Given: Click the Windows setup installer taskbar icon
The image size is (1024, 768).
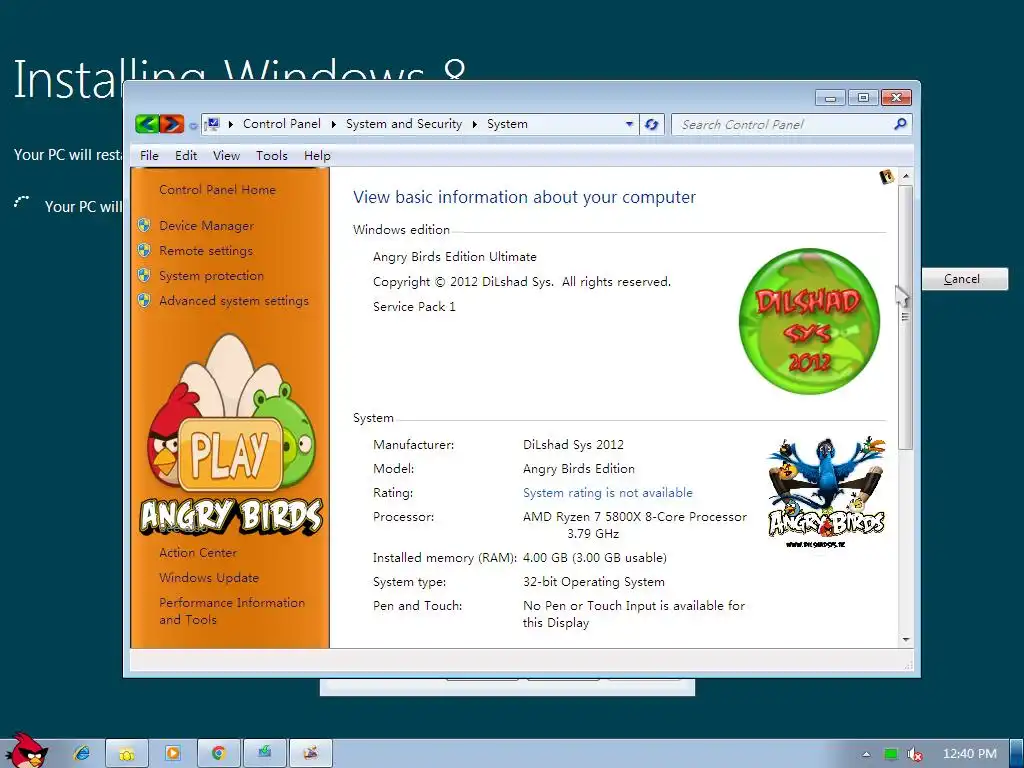Looking at the screenshot, I should [264, 754].
